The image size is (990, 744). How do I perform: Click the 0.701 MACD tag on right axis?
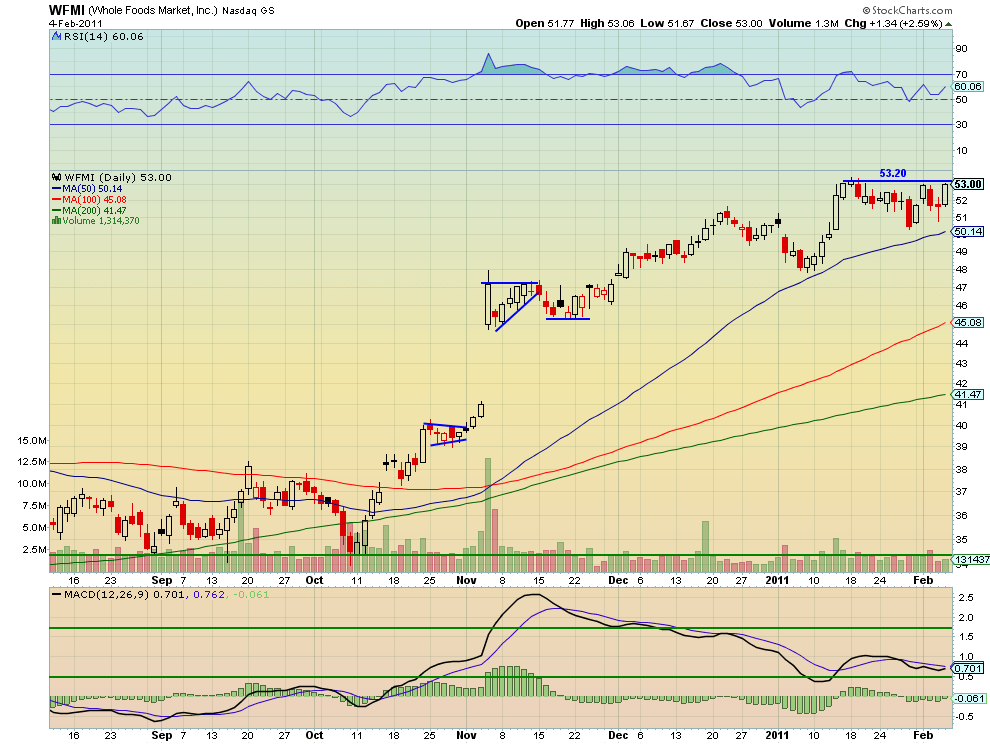click(x=968, y=668)
